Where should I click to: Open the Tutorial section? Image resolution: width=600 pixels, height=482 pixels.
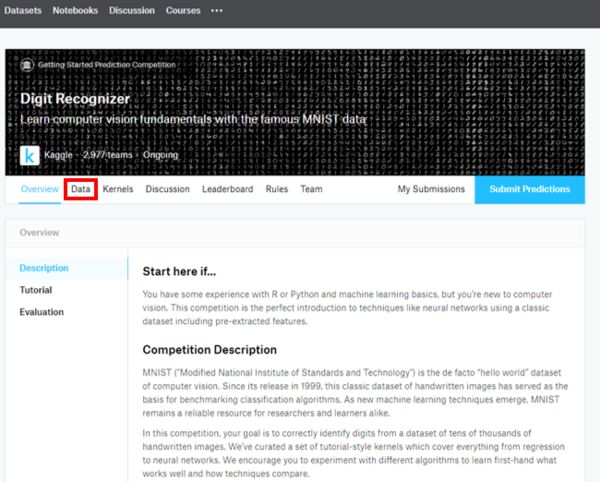(x=36, y=290)
